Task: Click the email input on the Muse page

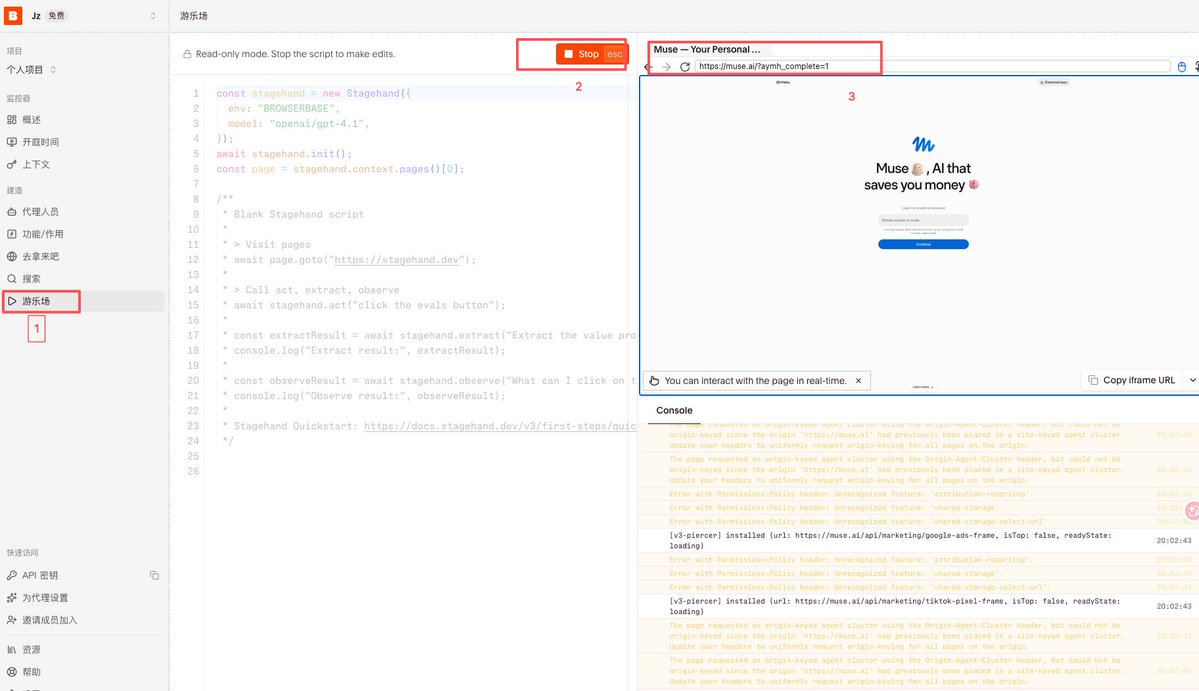Action: [x=923, y=220]
